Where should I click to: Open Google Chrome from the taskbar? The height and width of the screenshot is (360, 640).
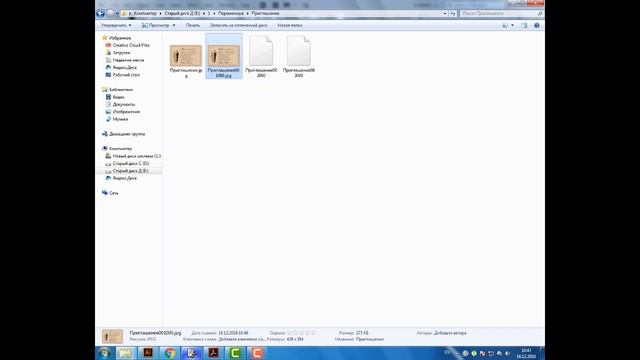coord(170,353)
